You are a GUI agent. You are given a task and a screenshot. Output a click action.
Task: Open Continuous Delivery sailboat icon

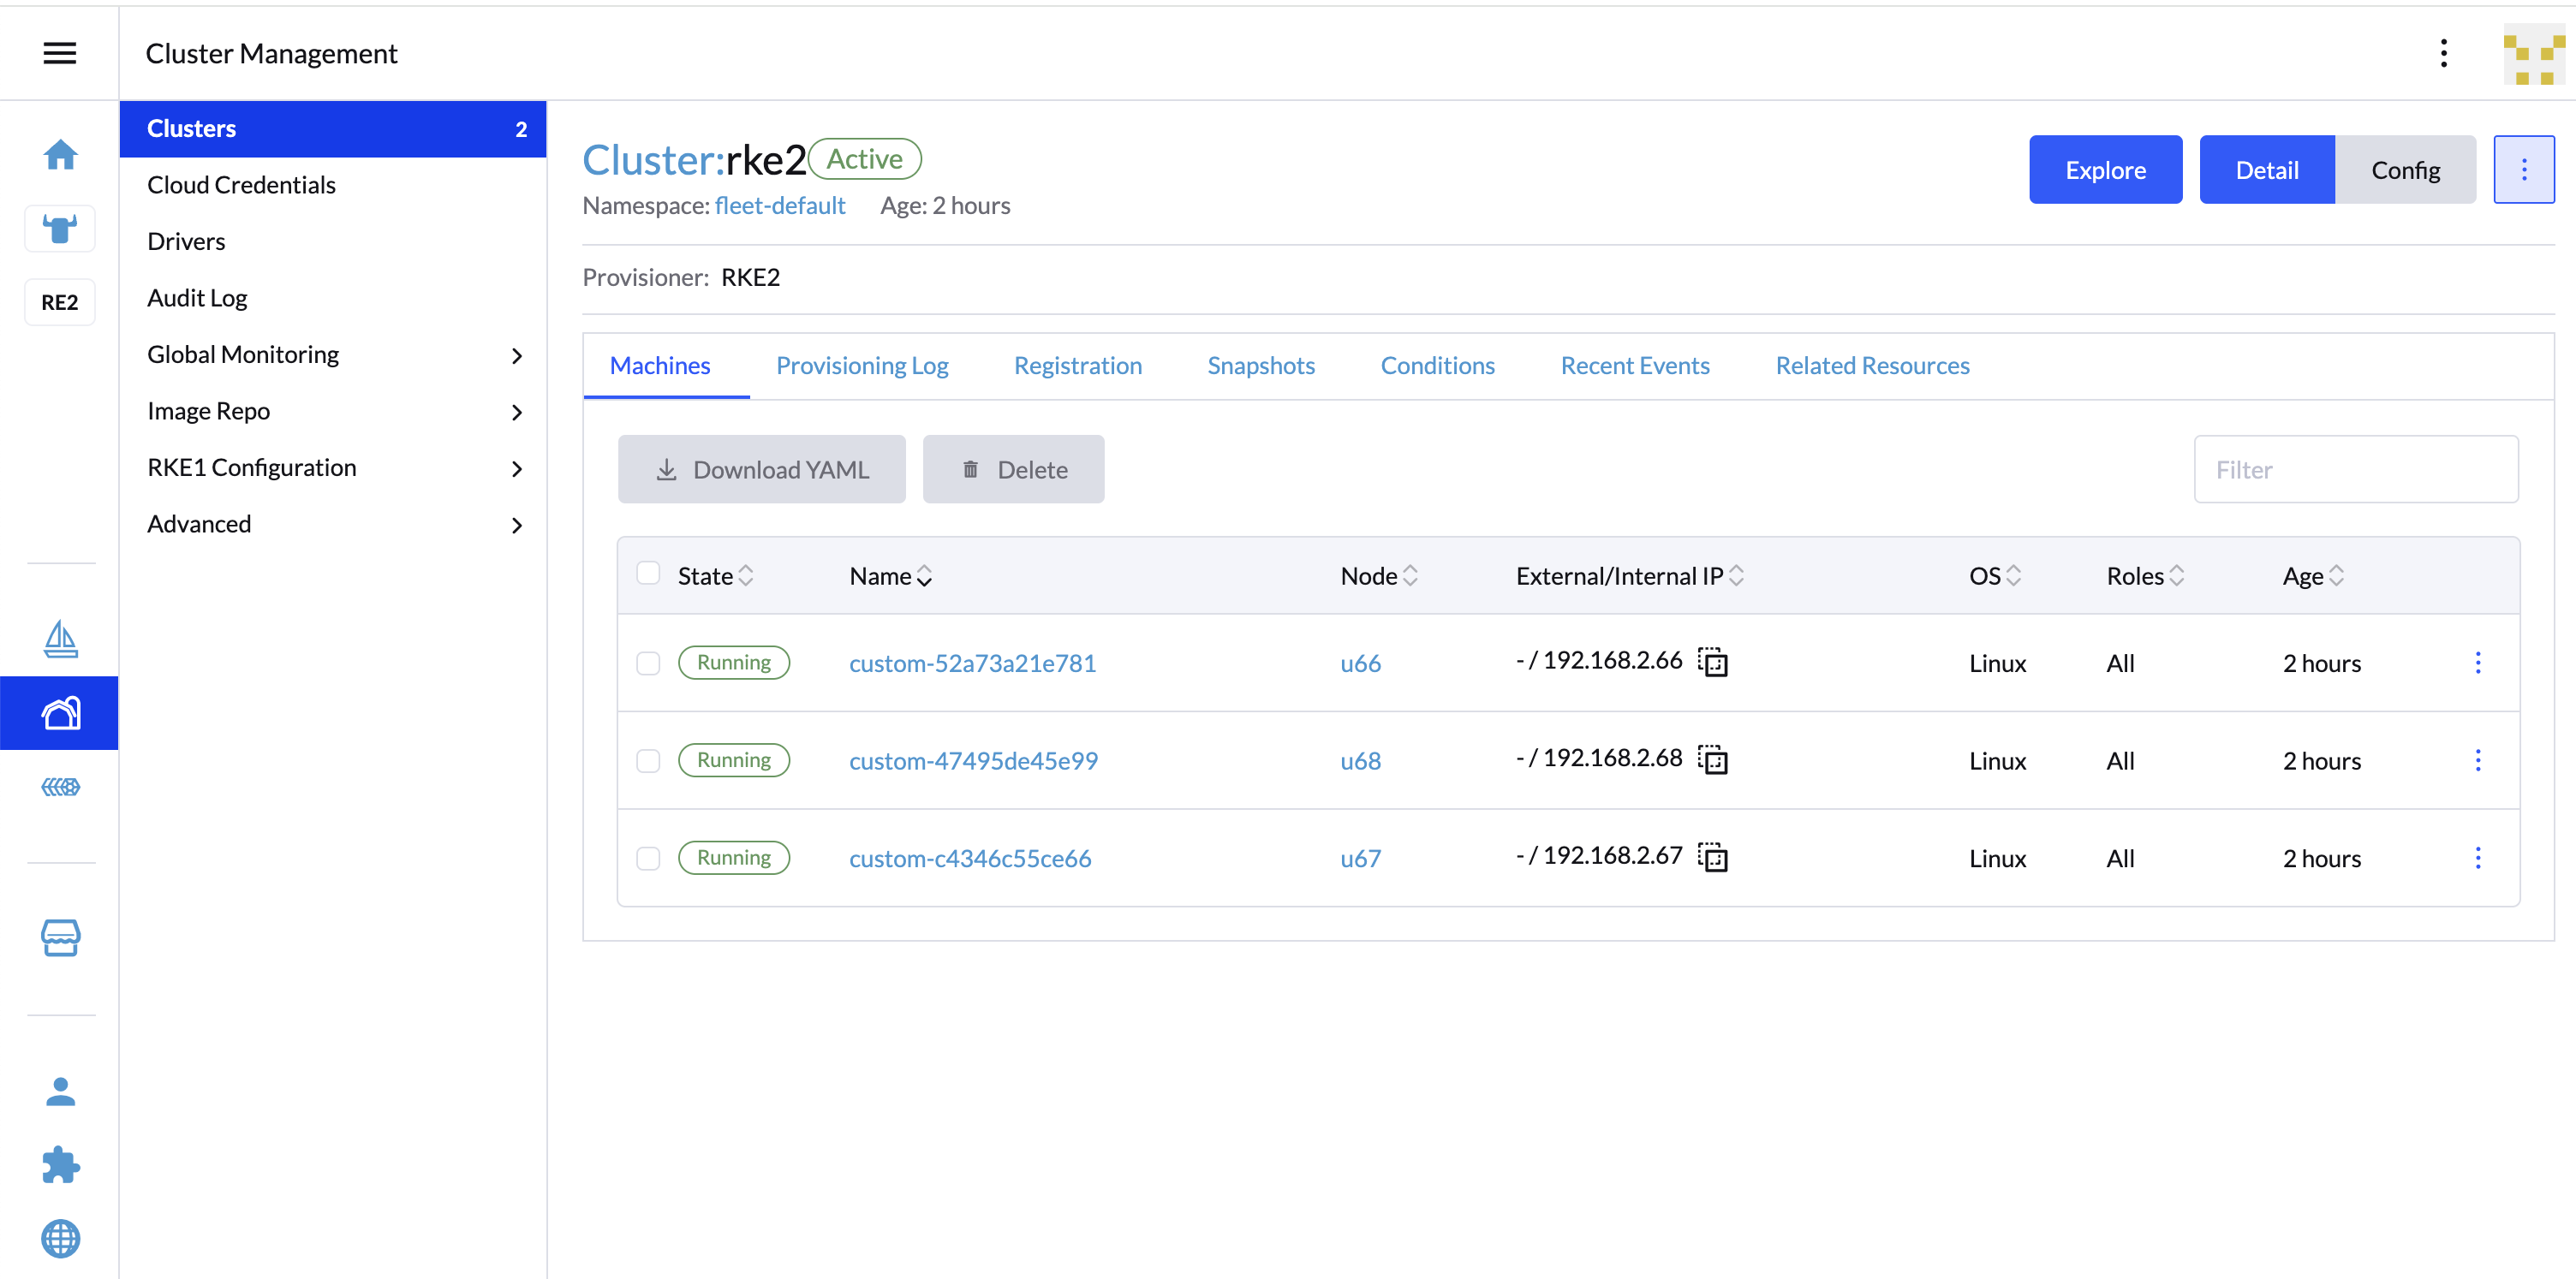coord(60,639)
